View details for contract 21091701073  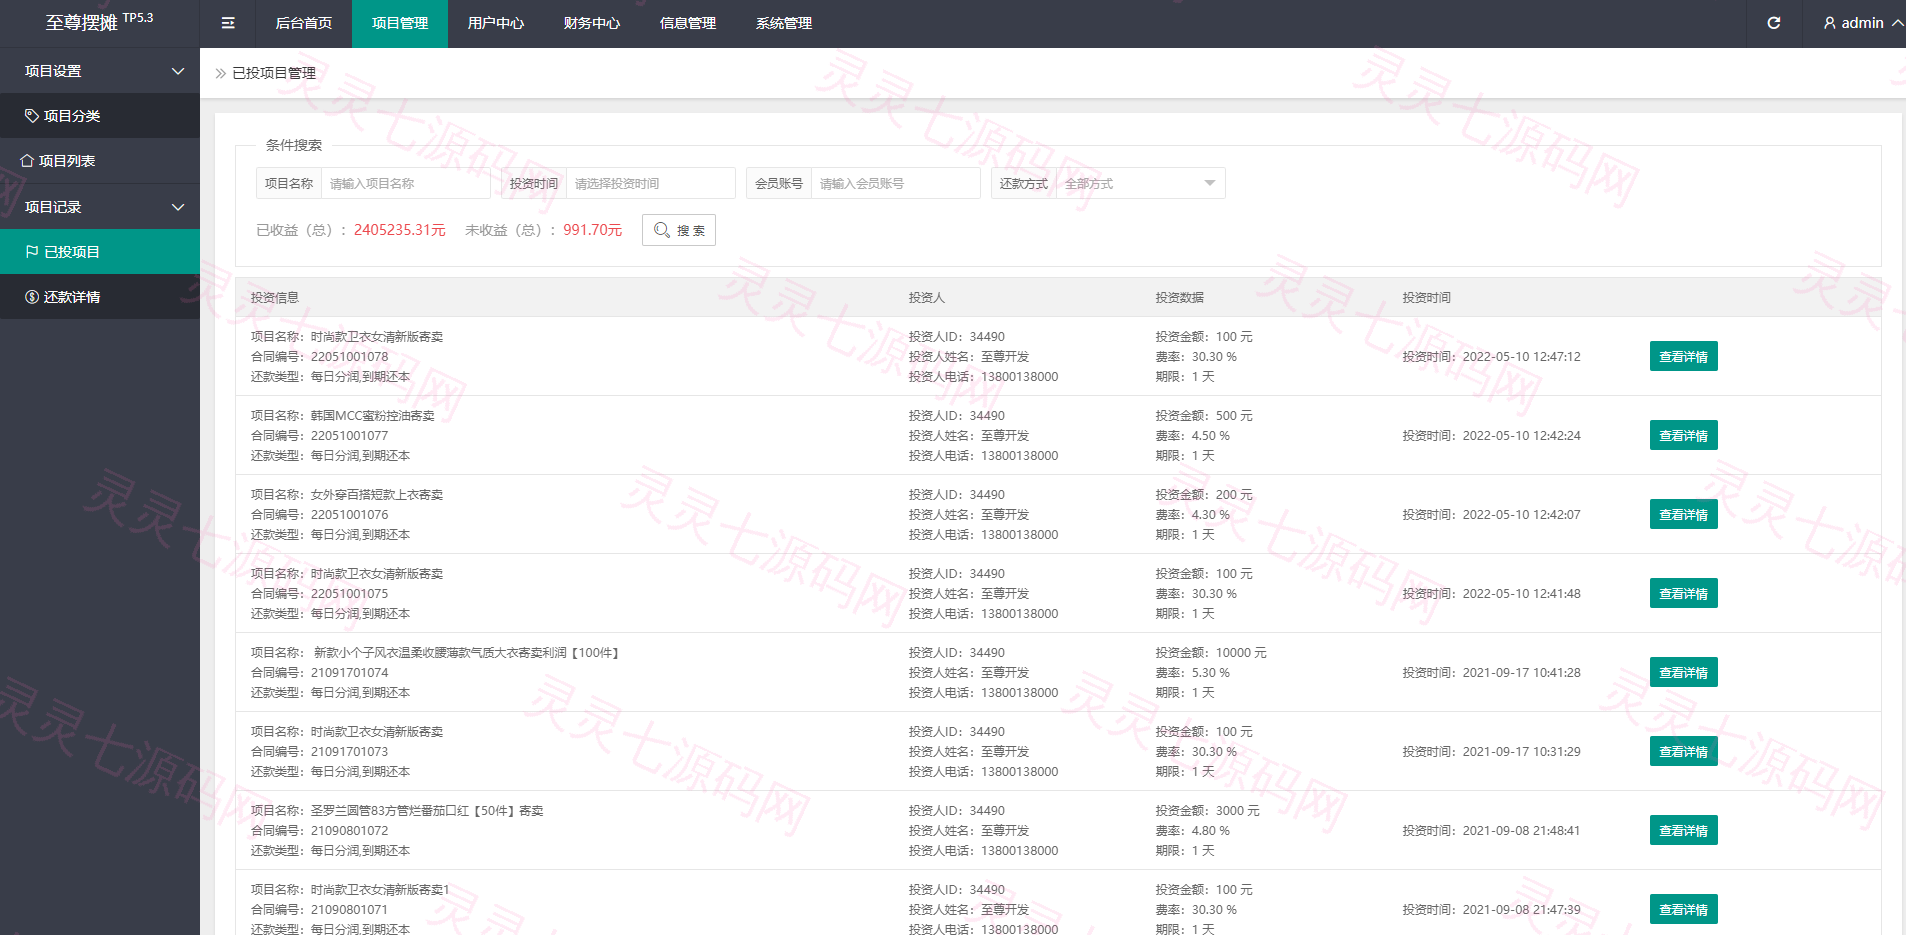(x=1683, y=752)
